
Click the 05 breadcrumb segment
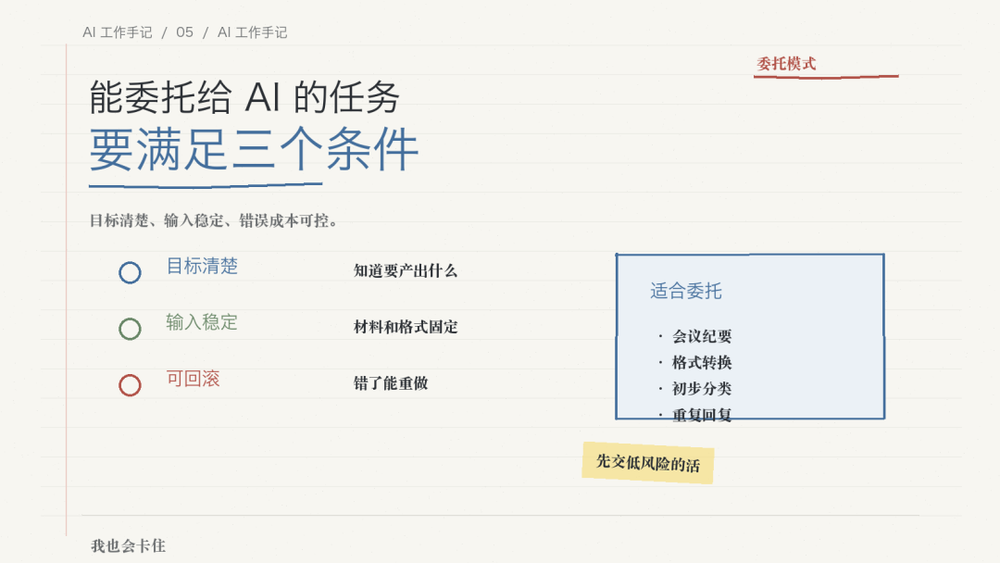click(x=185, y=33)
